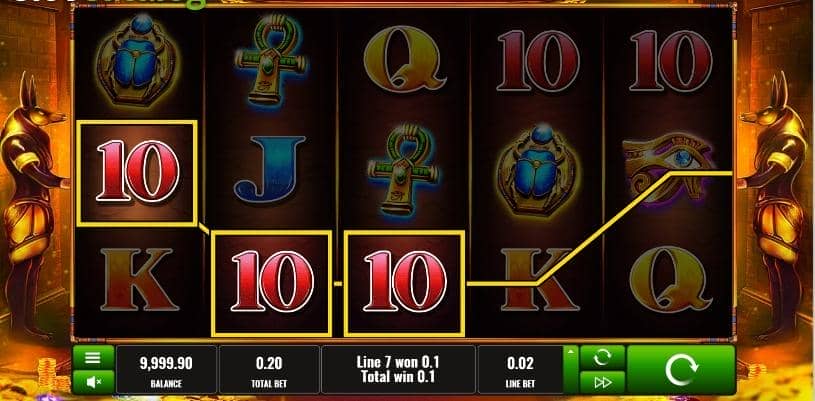Select blue scarab symbol on first reel
Viewport: 815px width, 401px height.
136,60
